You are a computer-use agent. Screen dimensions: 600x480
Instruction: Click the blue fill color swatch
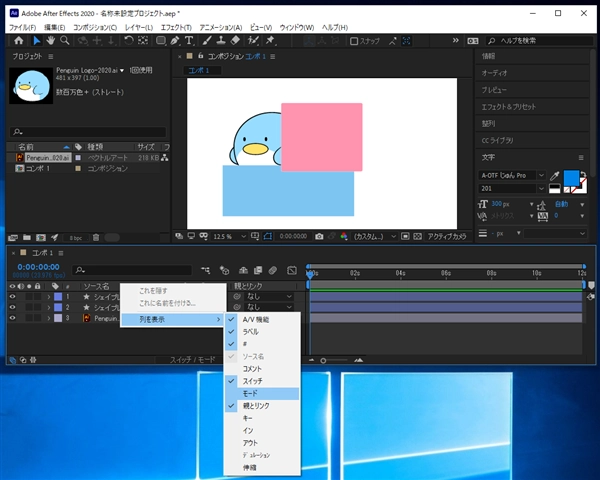(571, 178)
